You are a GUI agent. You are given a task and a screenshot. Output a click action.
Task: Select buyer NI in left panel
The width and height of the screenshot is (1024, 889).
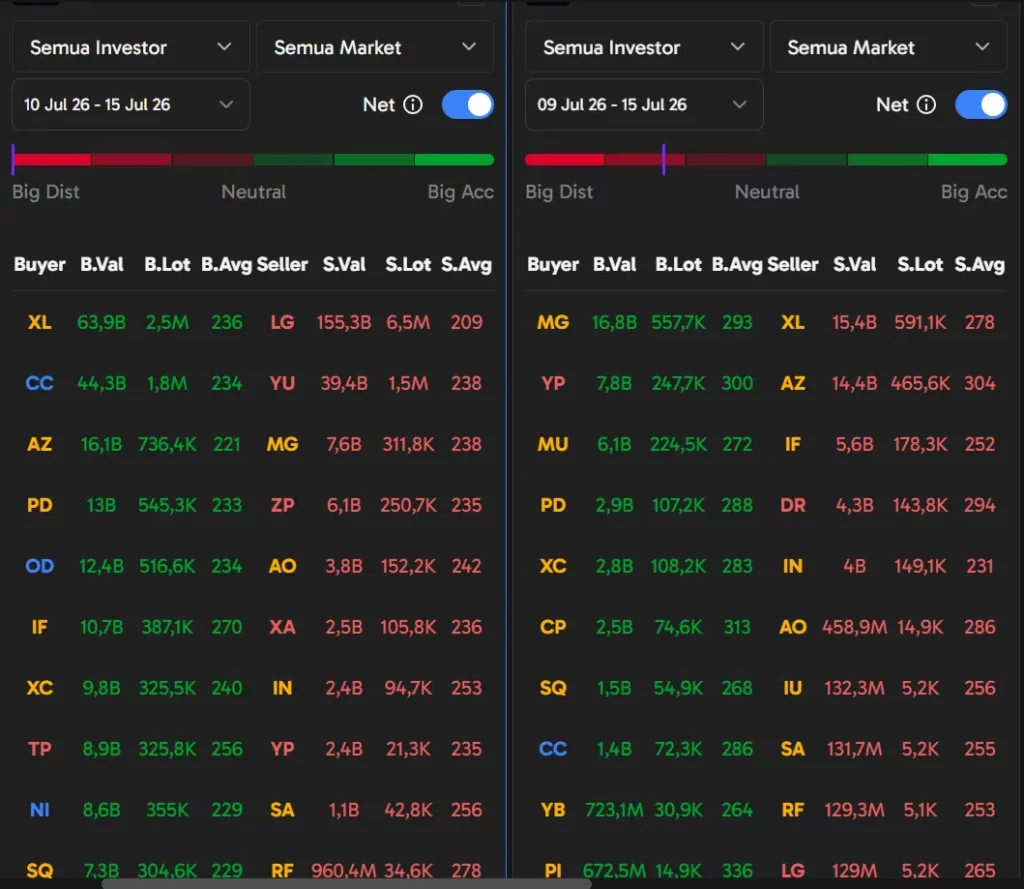40,810
